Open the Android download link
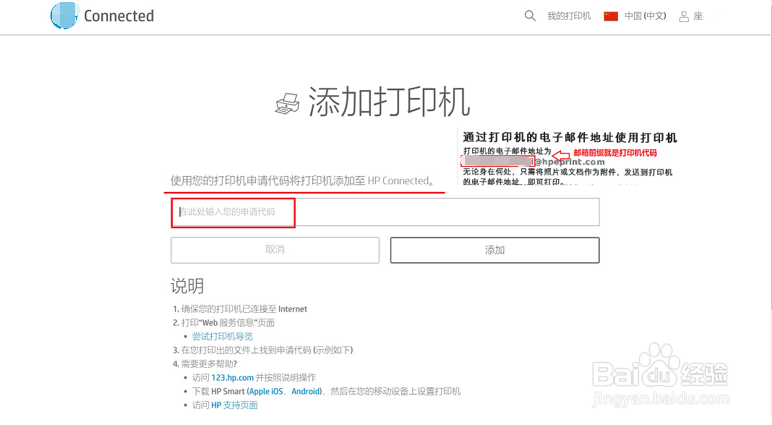772x425 pixels. 306,392
